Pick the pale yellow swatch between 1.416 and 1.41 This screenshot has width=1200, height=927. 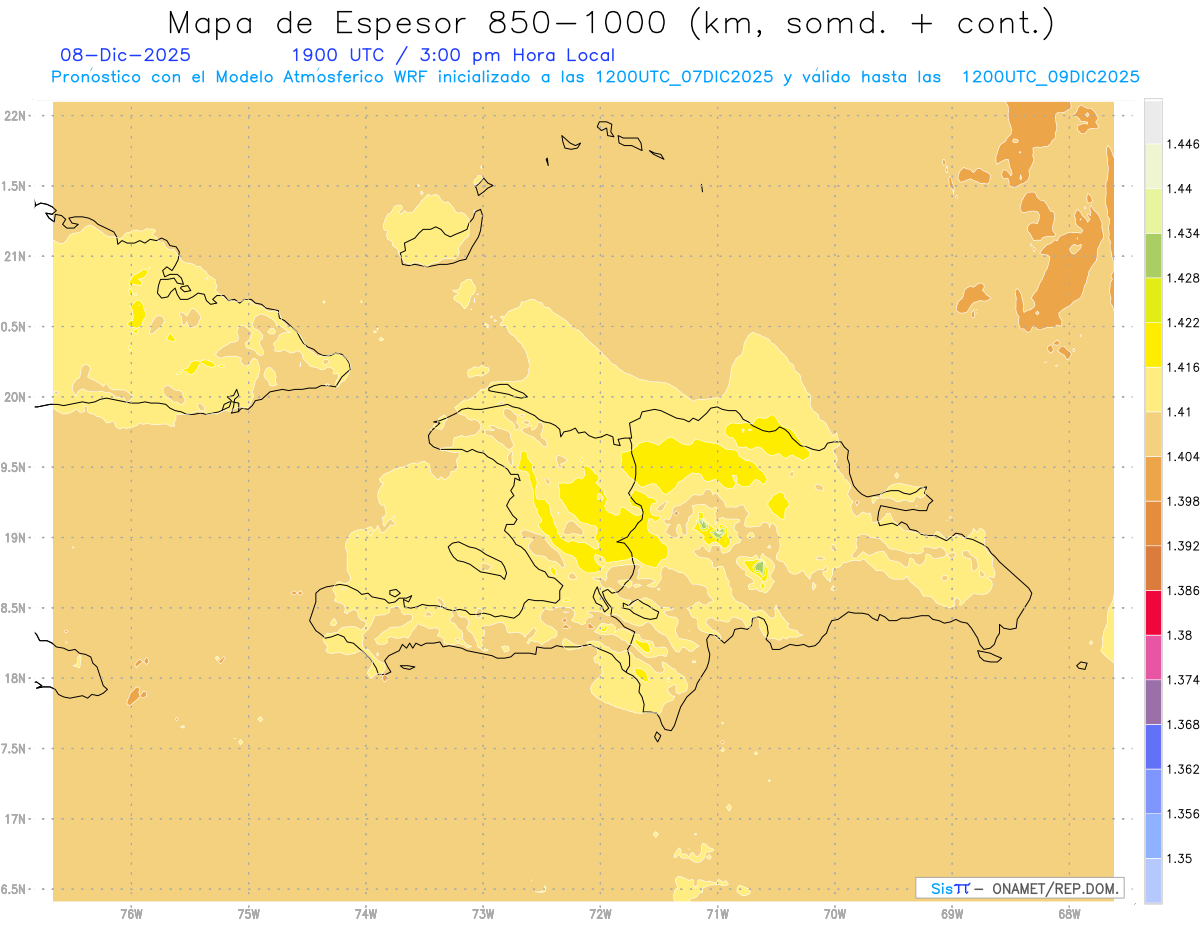tap(1153, 389)
